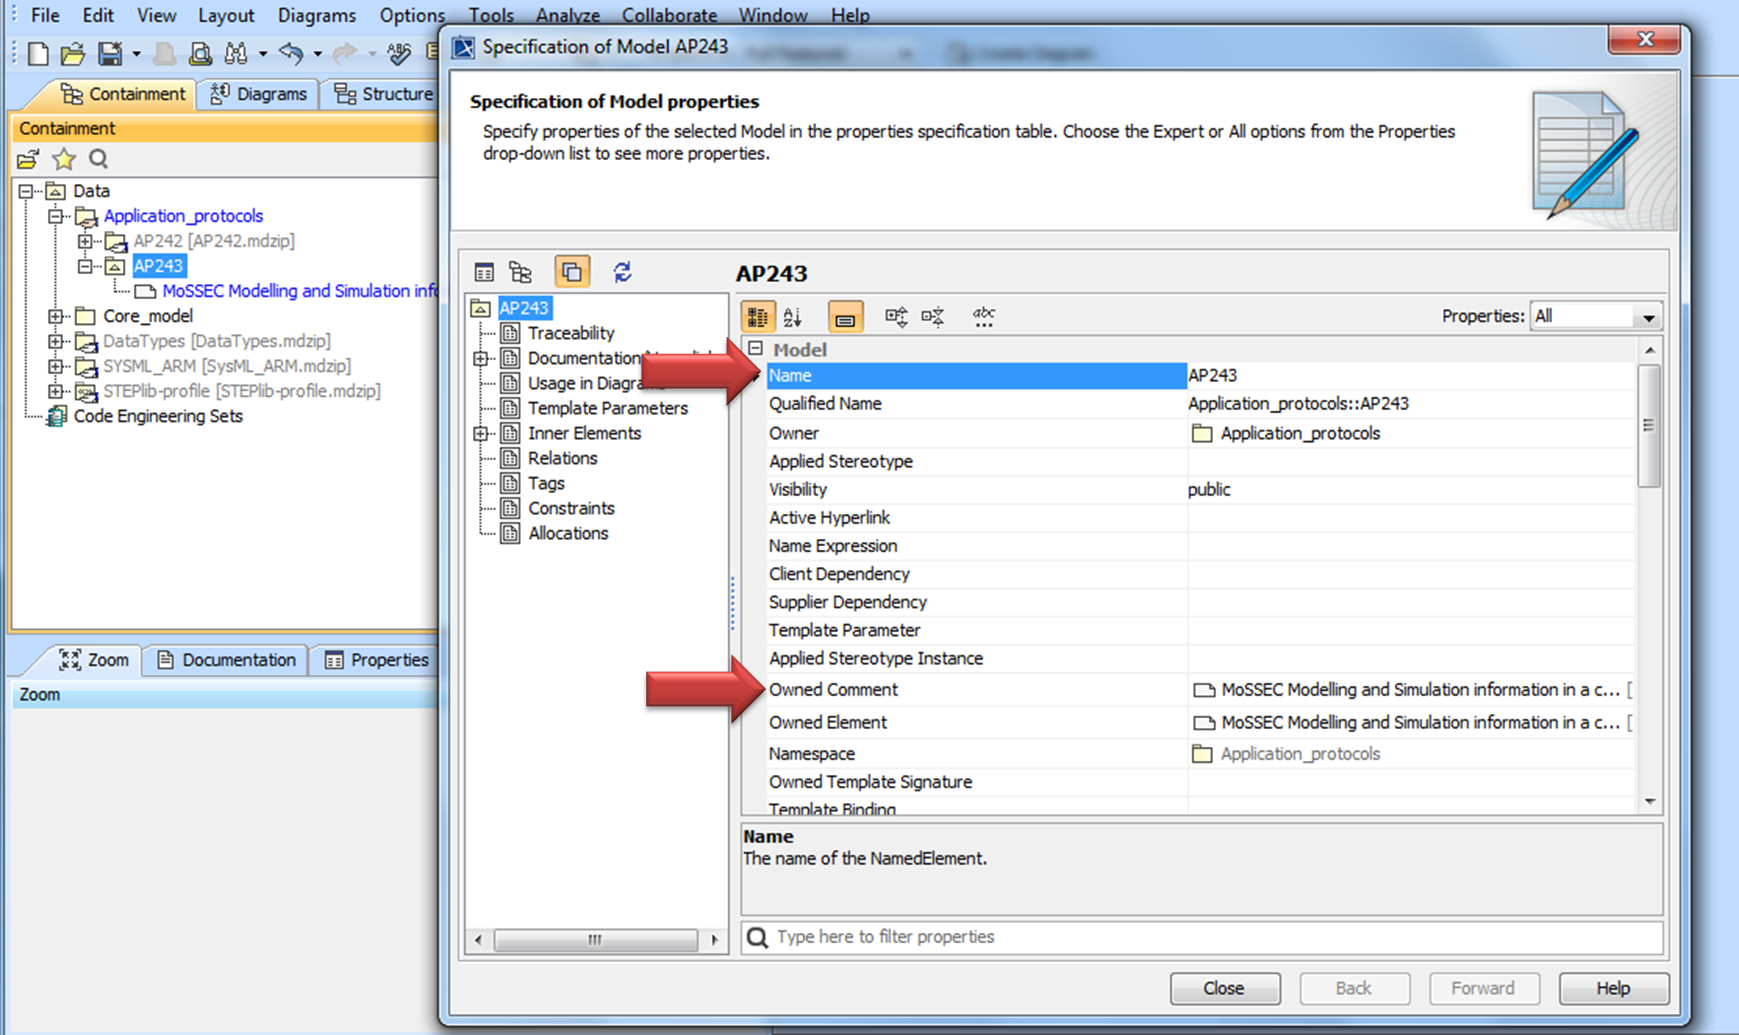Image resolution: width=1739 pixels, height=1035 pixels.
Task: Click the binoculars Find icon in the toolbar
Action: [236, 53]
